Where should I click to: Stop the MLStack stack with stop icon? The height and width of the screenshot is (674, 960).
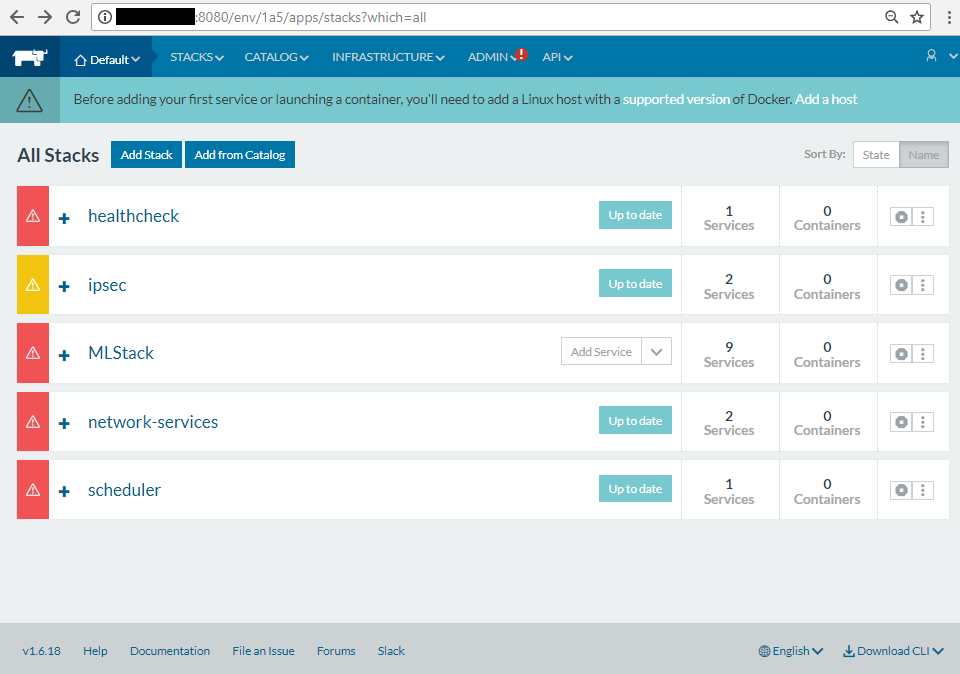(x=901, y=354)
